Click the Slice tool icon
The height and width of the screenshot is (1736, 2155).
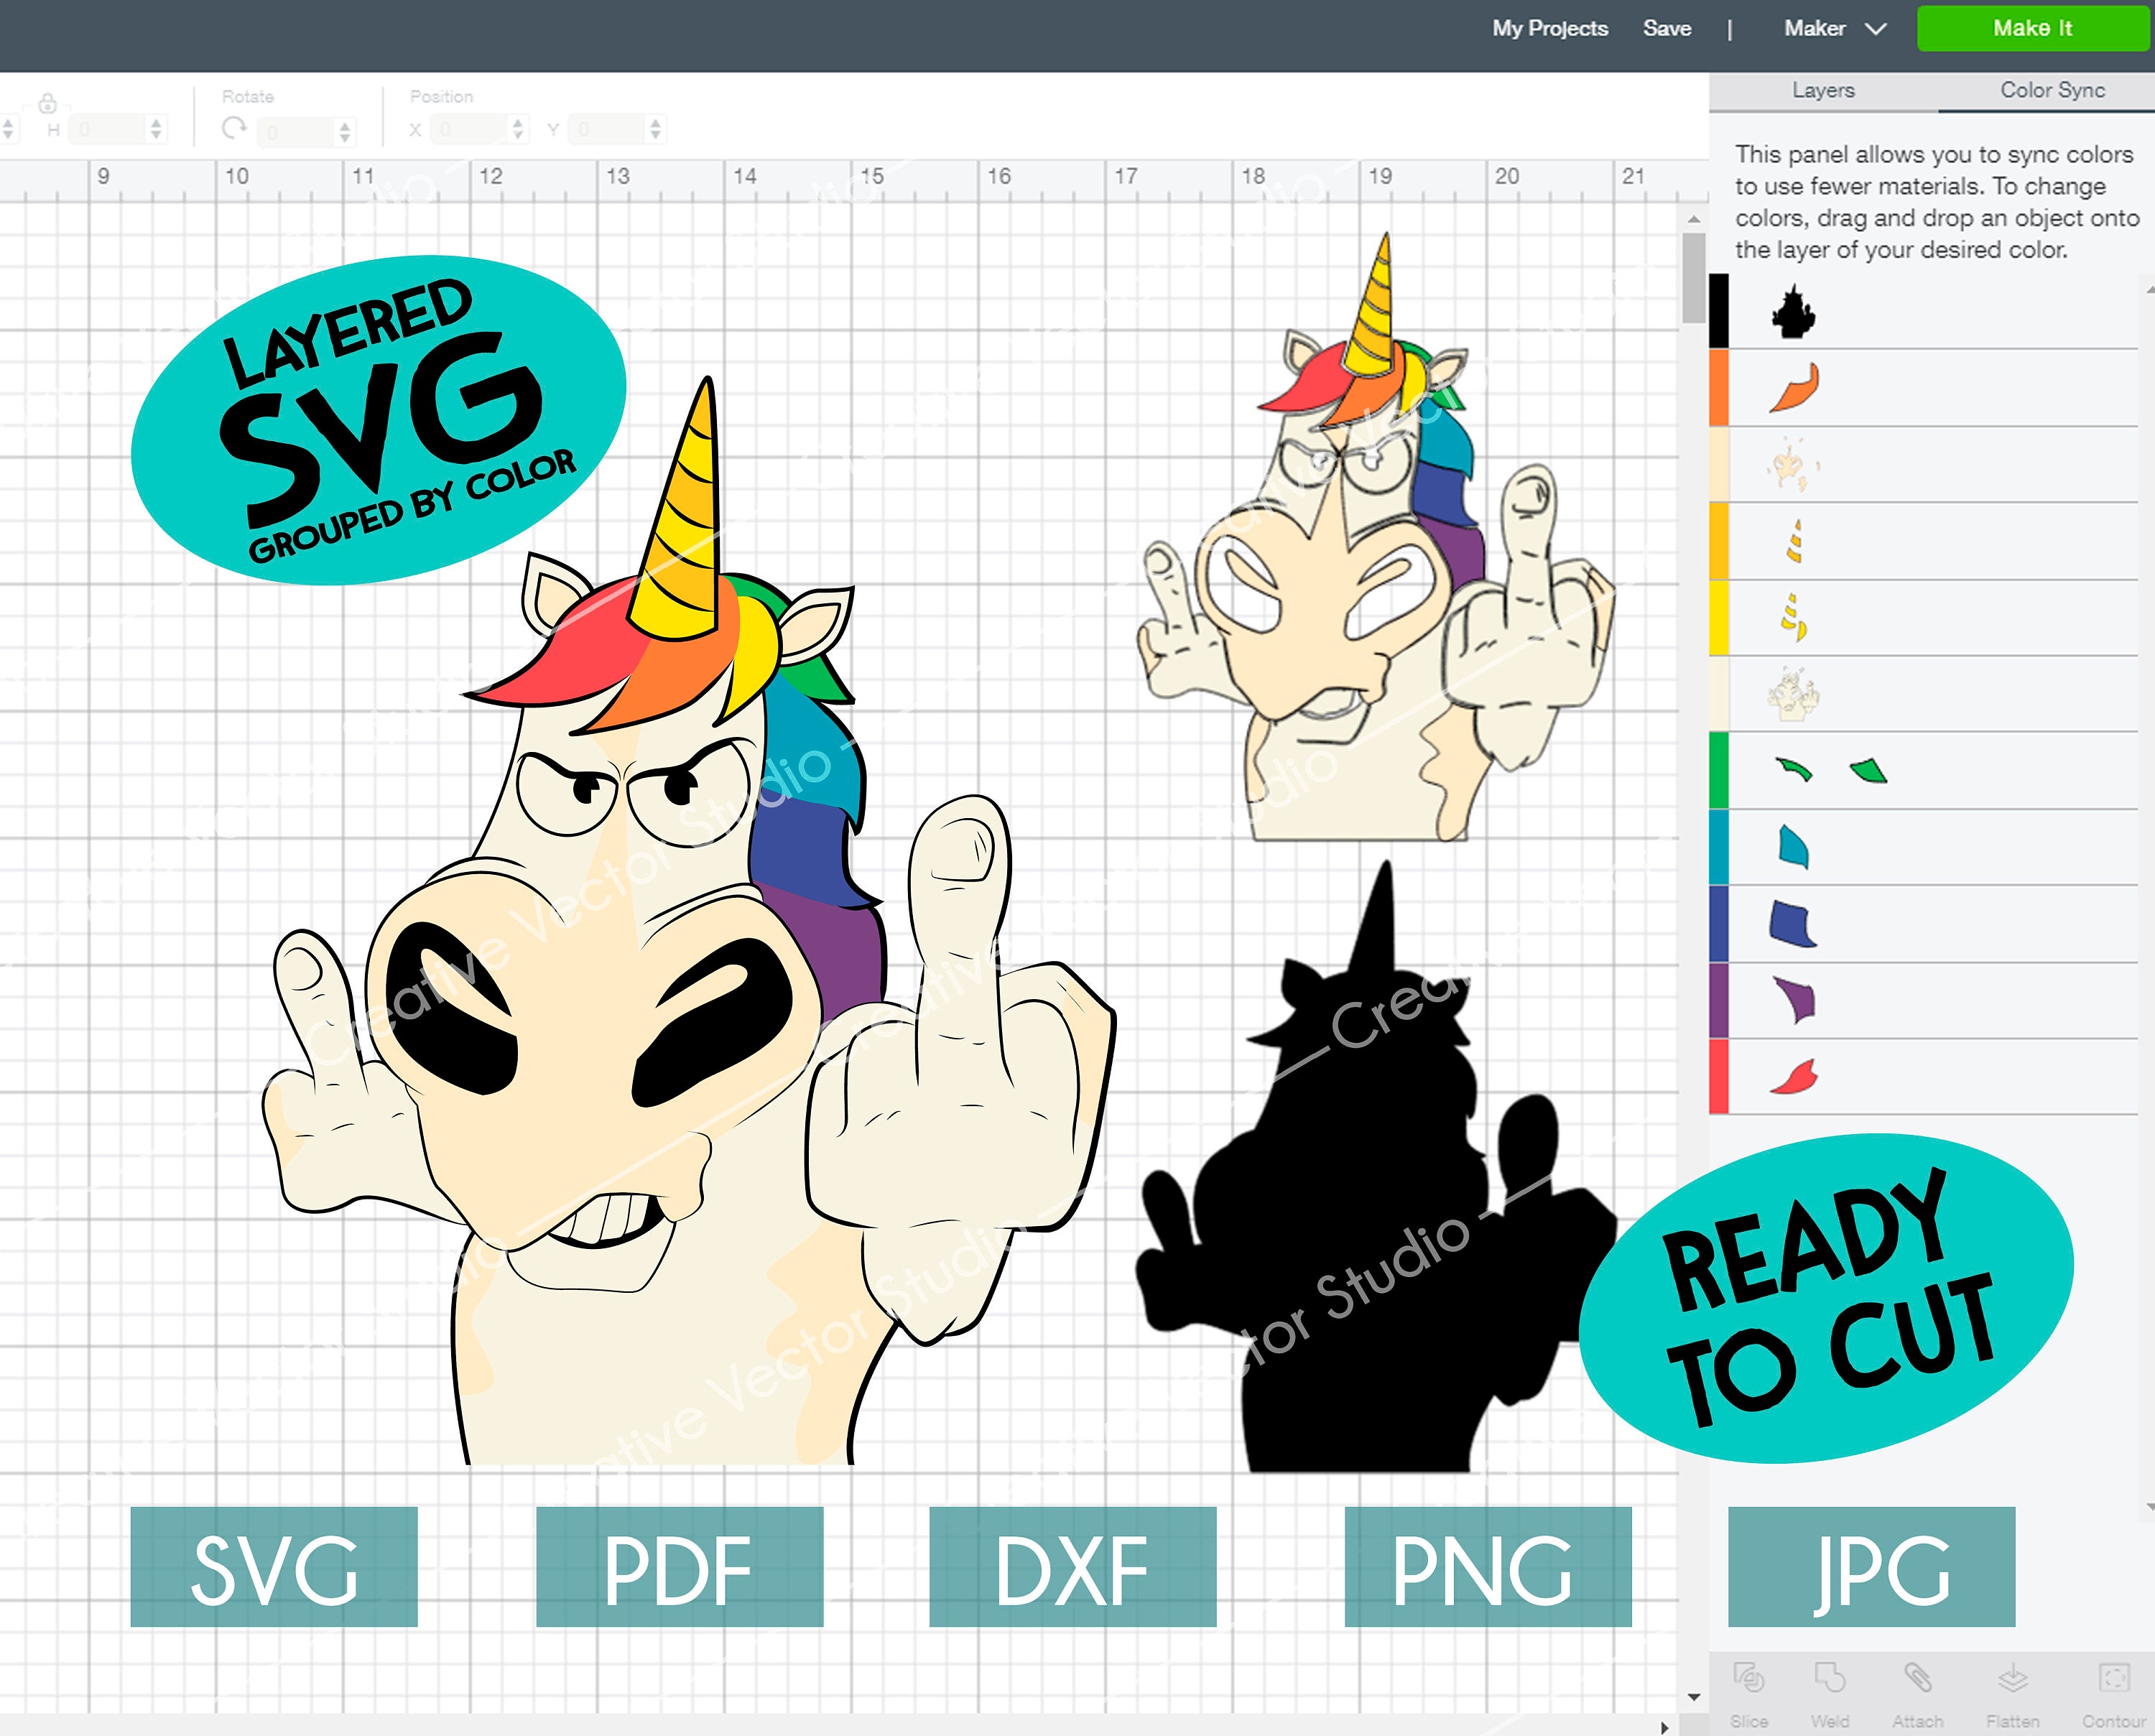point(1749,1678)
